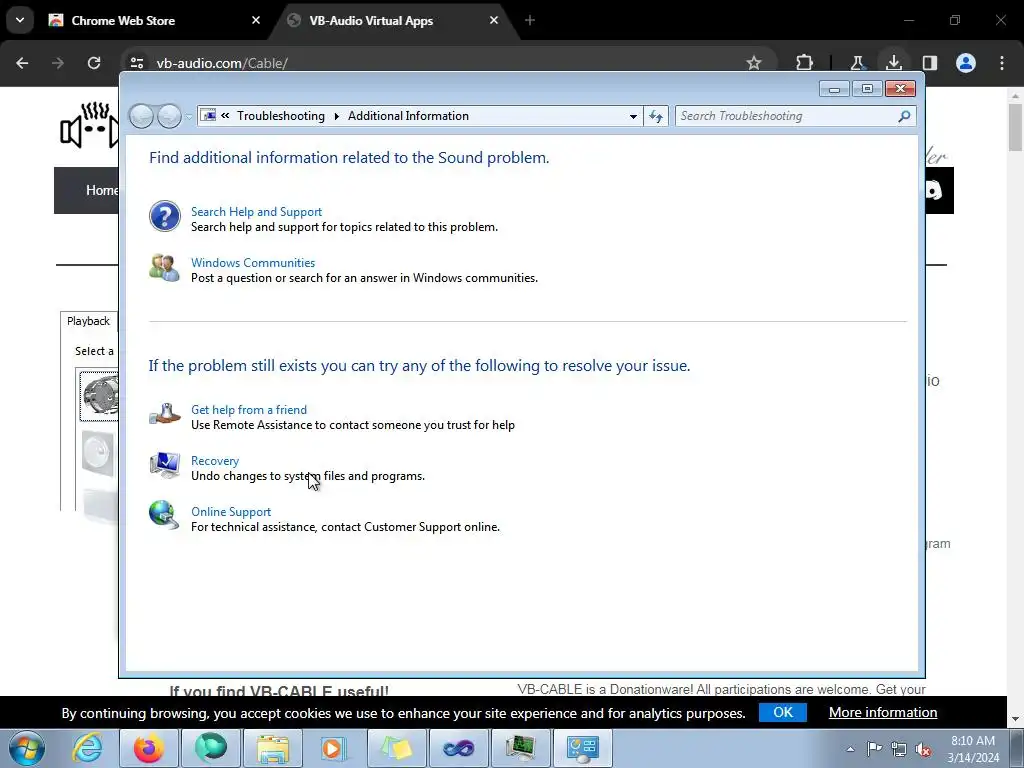1024x768 pixels.
Task: Click the site information icon in Chrome's address bar
Action: click(136, 63)
